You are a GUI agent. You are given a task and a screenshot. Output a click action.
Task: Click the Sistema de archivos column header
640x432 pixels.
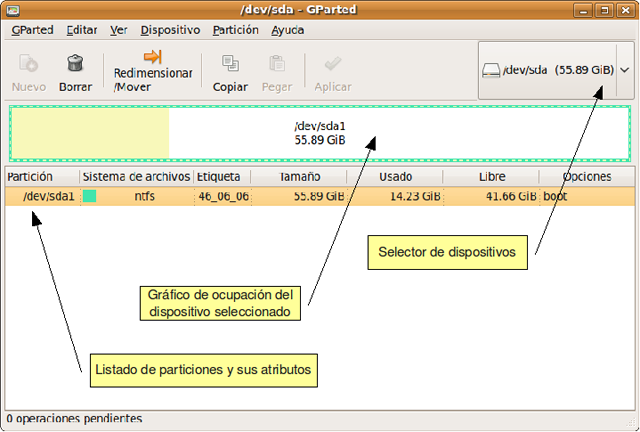tap(136, 177)
